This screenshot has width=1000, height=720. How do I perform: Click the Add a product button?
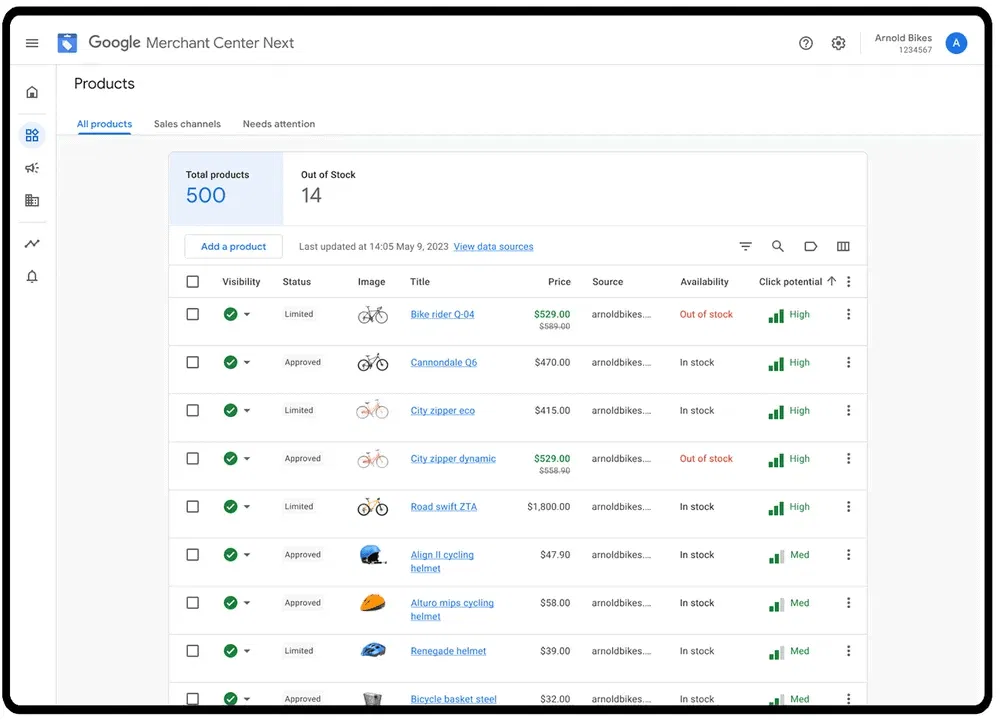click(233, 246)
